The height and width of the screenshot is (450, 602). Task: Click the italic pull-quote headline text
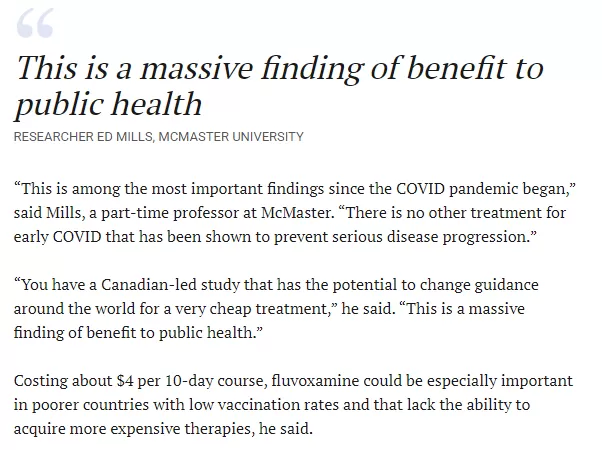point(279,86)
